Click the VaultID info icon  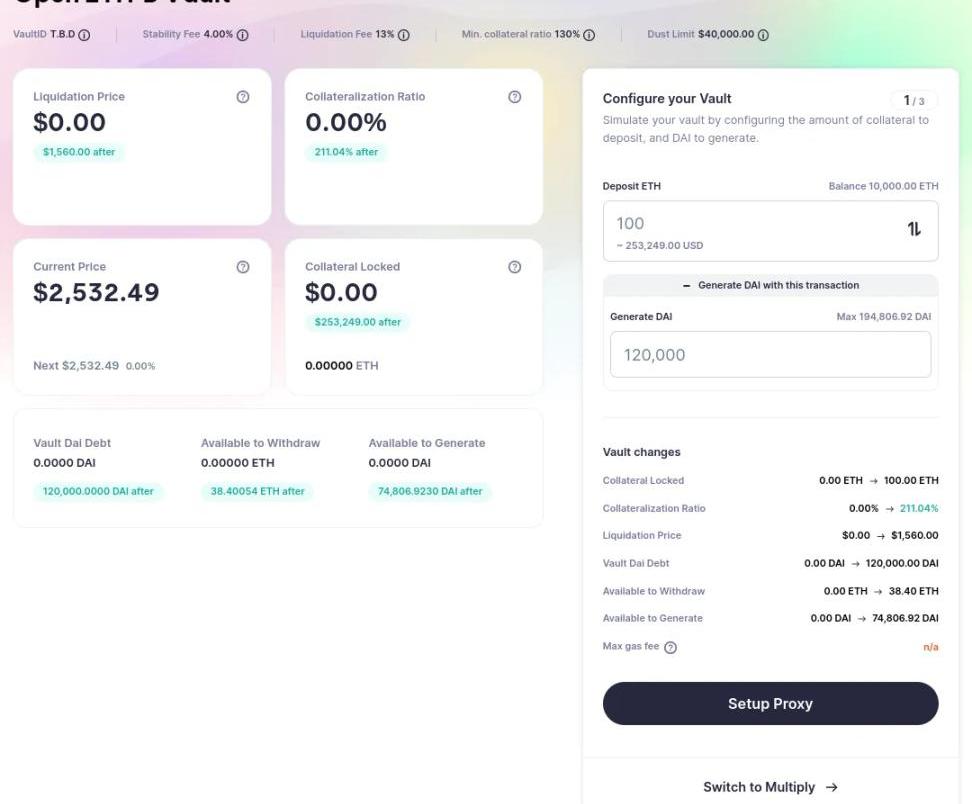[84, 35]
